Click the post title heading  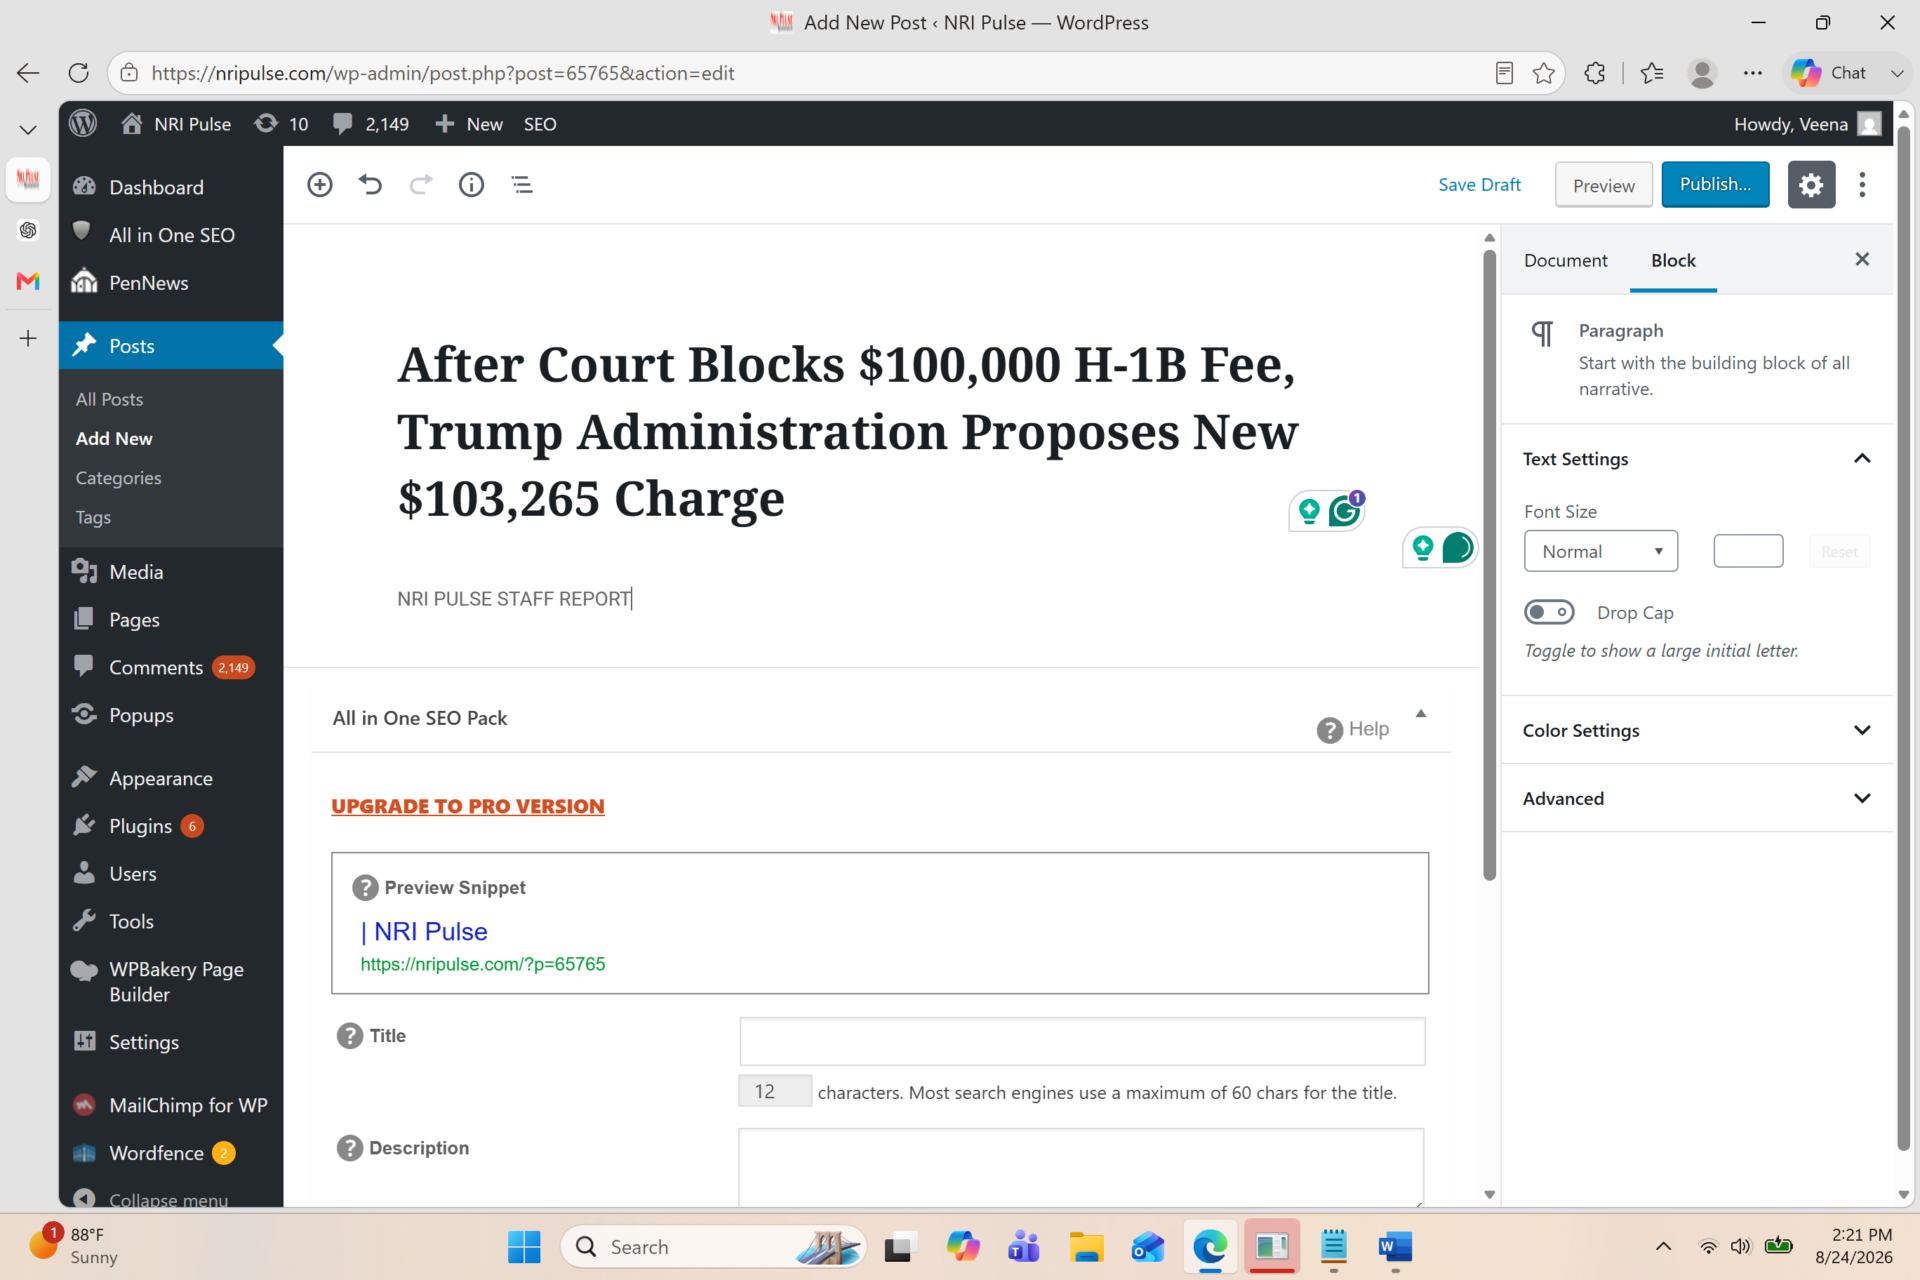pos(847,432)
